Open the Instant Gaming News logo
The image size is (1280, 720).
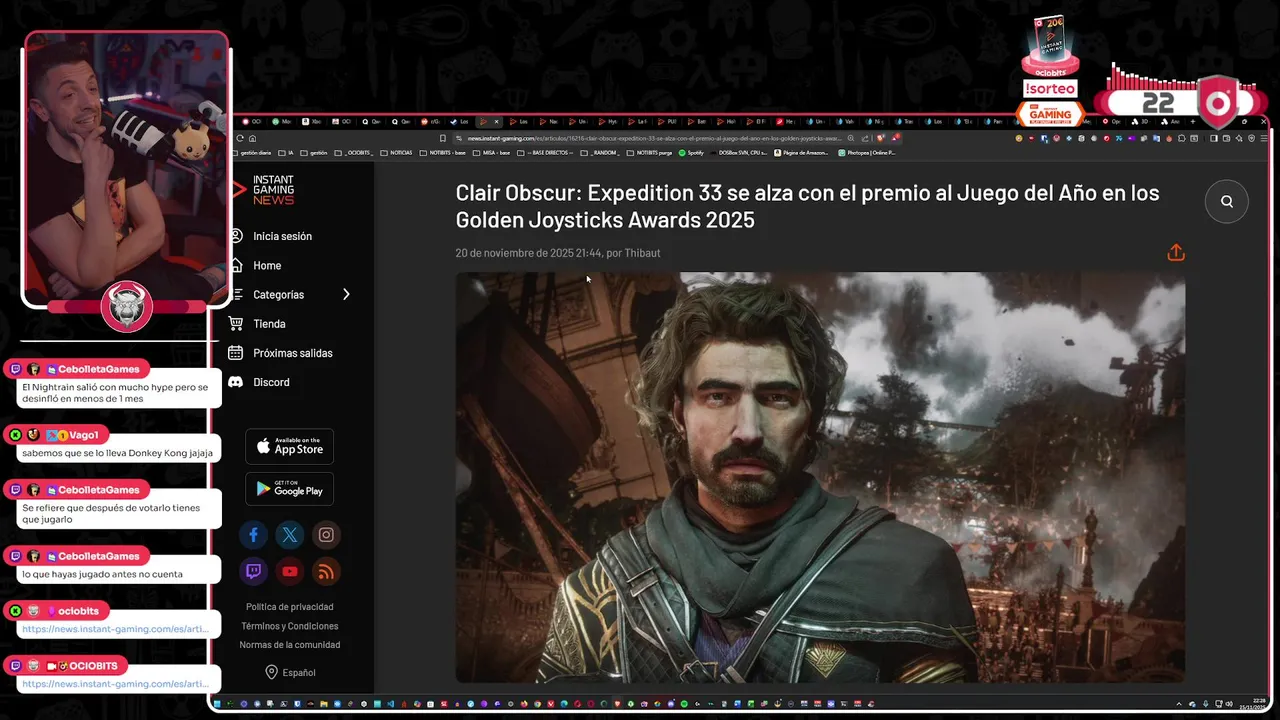264,190
